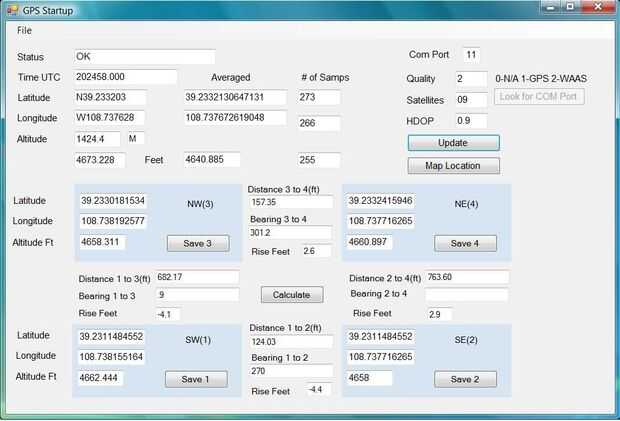This screenshot has height=421, width=620.
Task: Click SW(1) latitude field 39.2311484552
Action: (112, 337)
